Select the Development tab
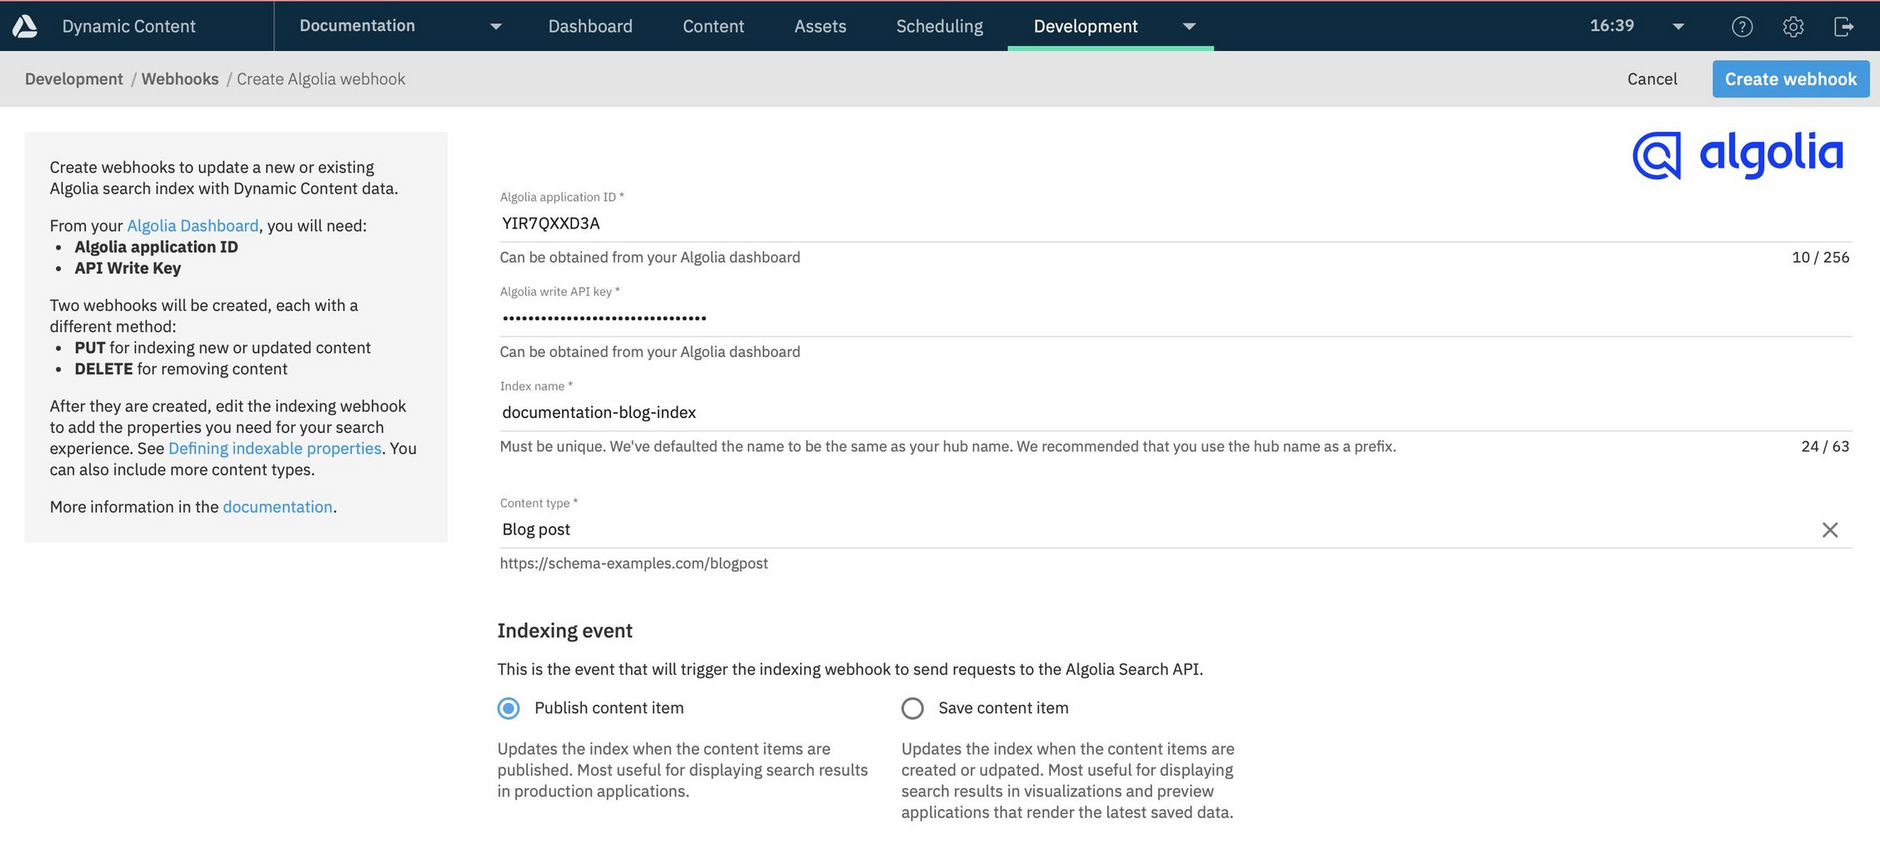This screenshot has width=1880, height=854. click(x=1085, y=26)
